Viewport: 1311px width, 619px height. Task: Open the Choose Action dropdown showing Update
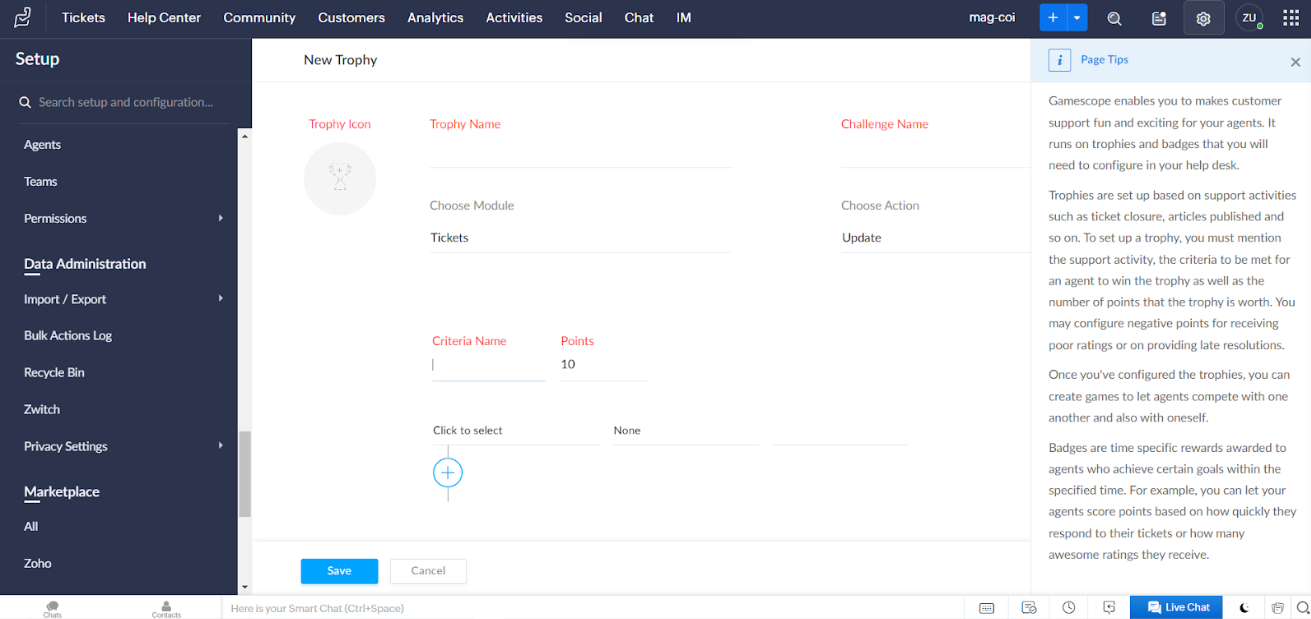934,238
